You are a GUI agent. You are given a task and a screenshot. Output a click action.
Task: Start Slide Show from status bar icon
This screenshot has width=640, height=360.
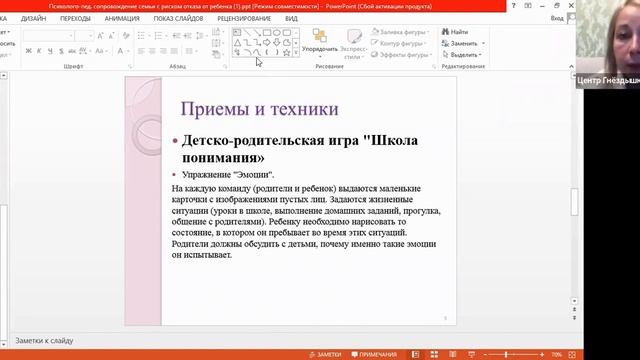[471, 354]
